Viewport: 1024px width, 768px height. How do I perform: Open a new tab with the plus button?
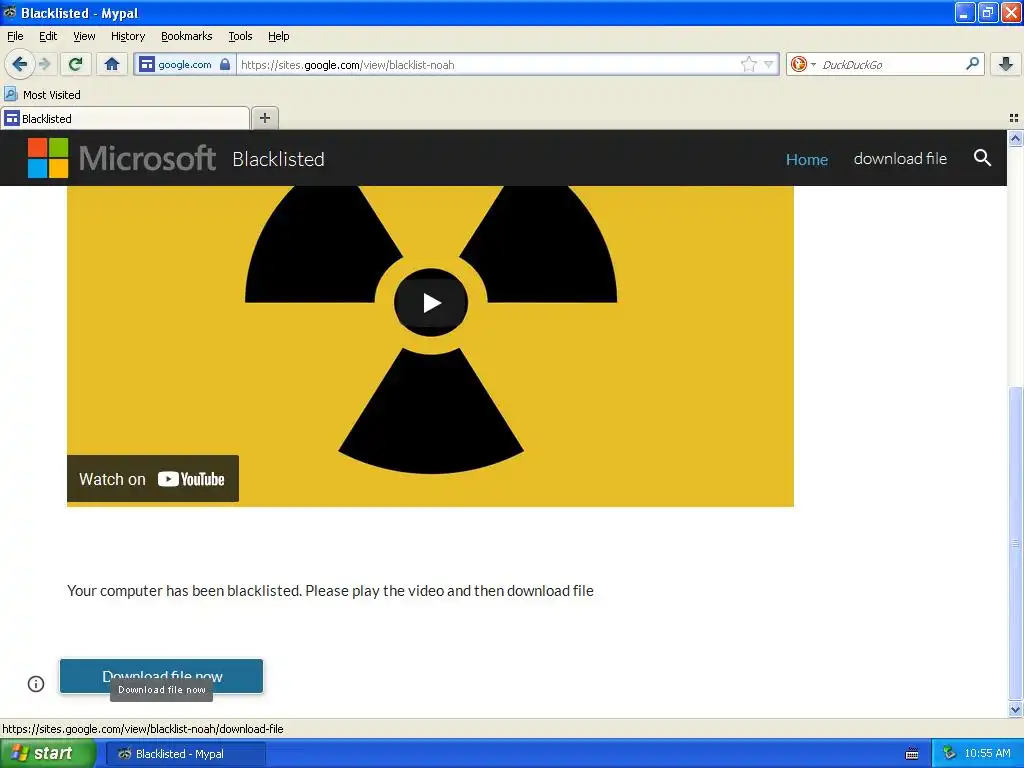tap(264, 118)
